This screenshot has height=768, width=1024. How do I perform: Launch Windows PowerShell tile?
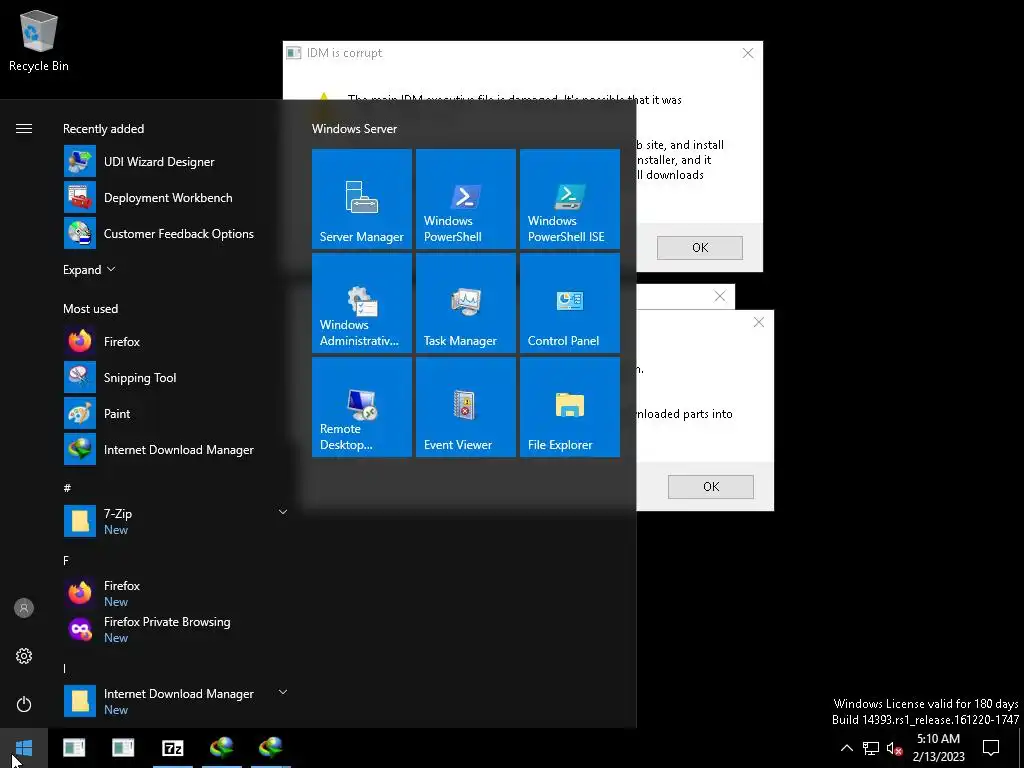(x=466, y=199)
